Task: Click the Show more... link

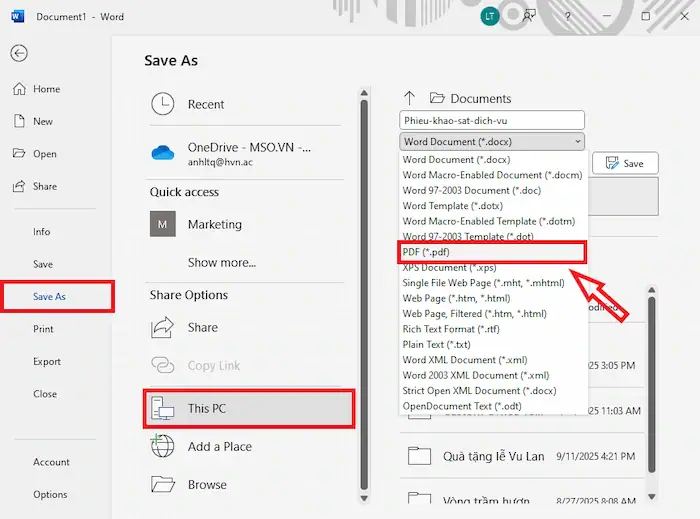Action: coord(221,263)
